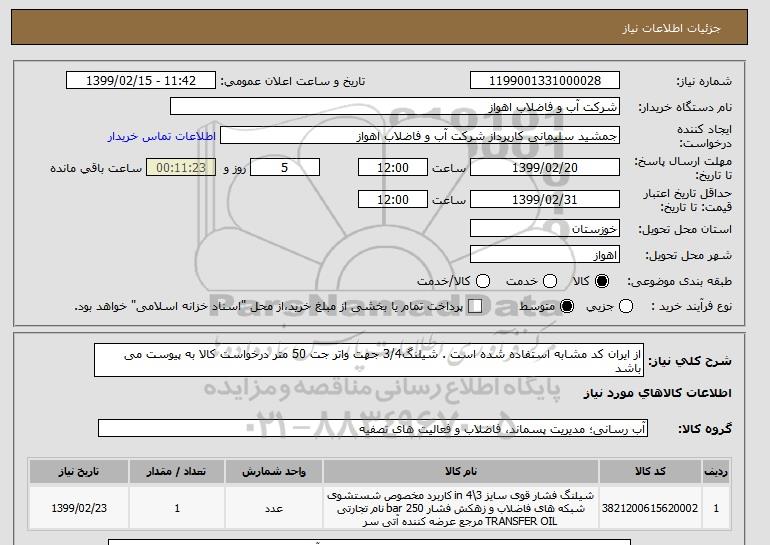The width and height of the screenshot is (770, 545).
Task: Click the شماره نیاز label
Action: 704,81
